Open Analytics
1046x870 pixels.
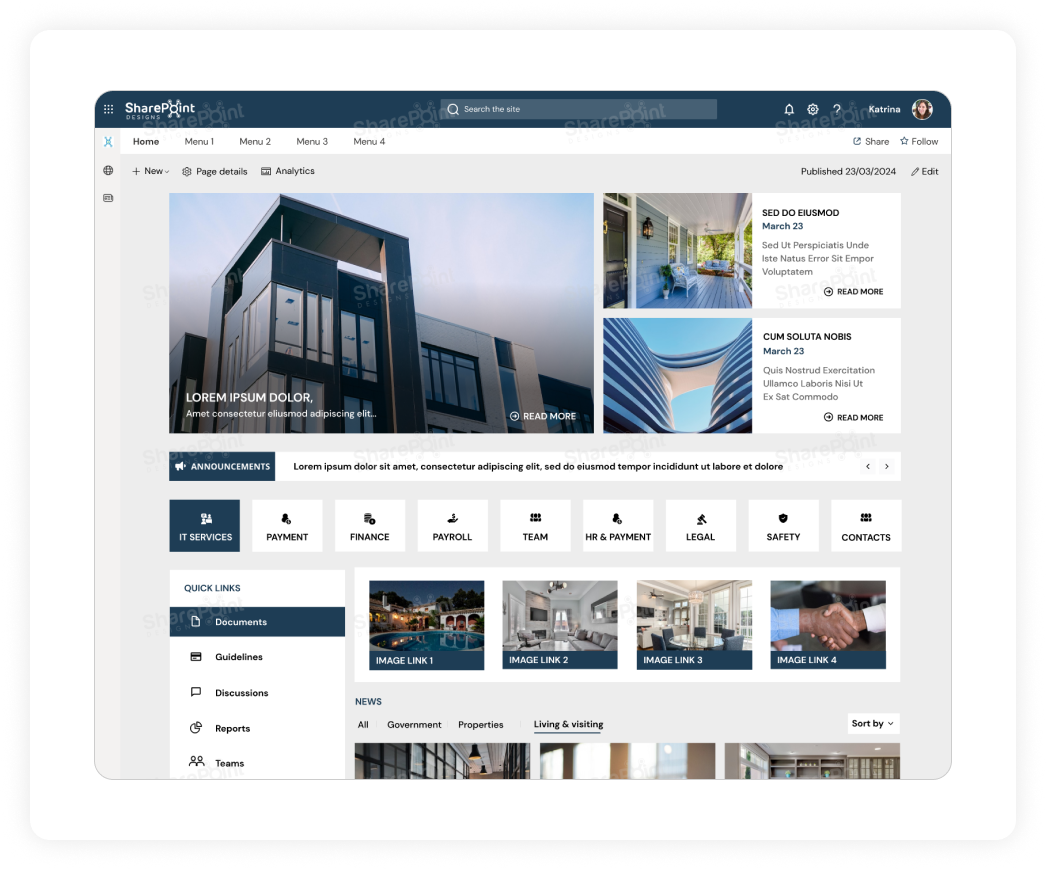288,171
